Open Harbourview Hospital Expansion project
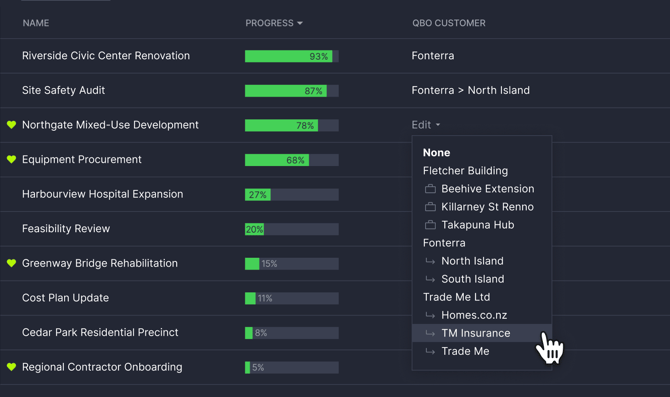This screenshot has height=397, width=670. tap(103, 194)
